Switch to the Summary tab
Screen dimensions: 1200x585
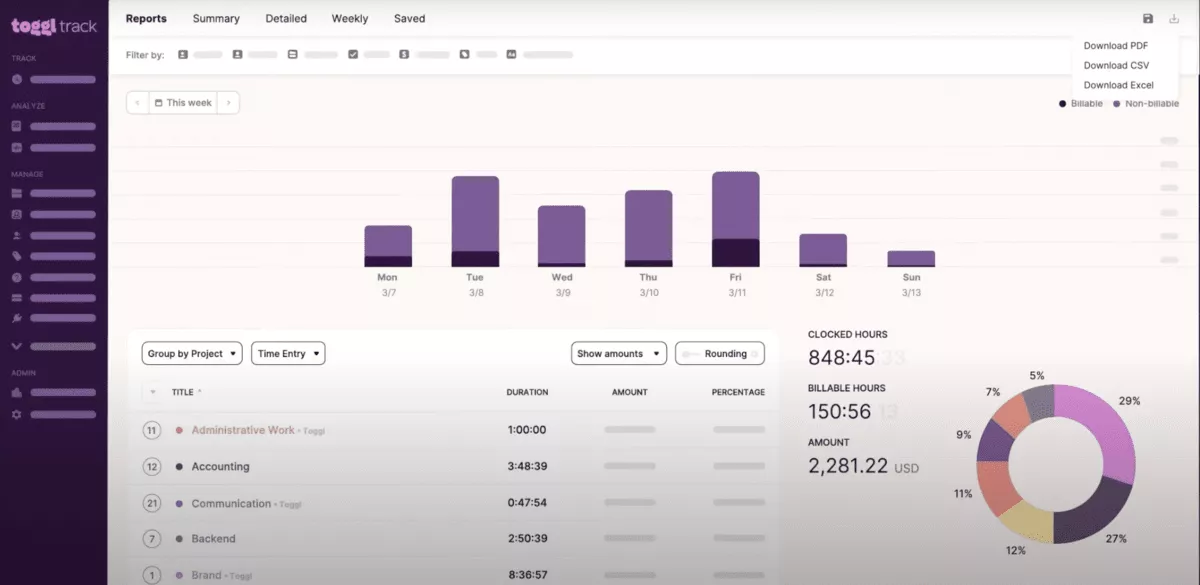pyautogui.click(x=215, y=18)
